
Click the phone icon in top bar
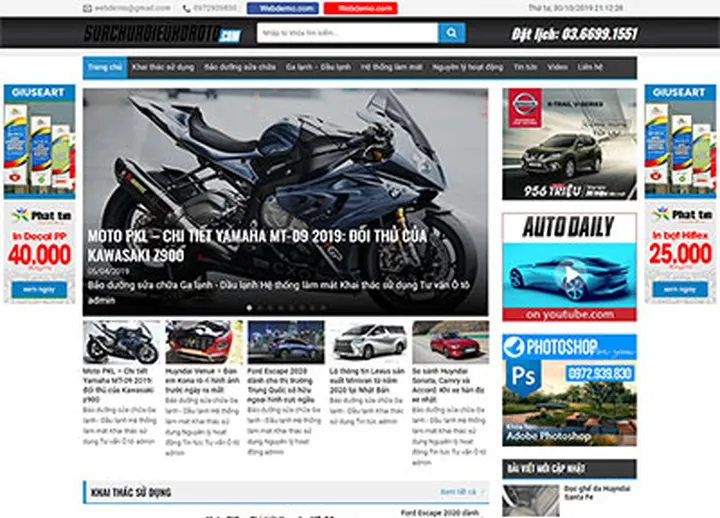click(x=186, y=8)
